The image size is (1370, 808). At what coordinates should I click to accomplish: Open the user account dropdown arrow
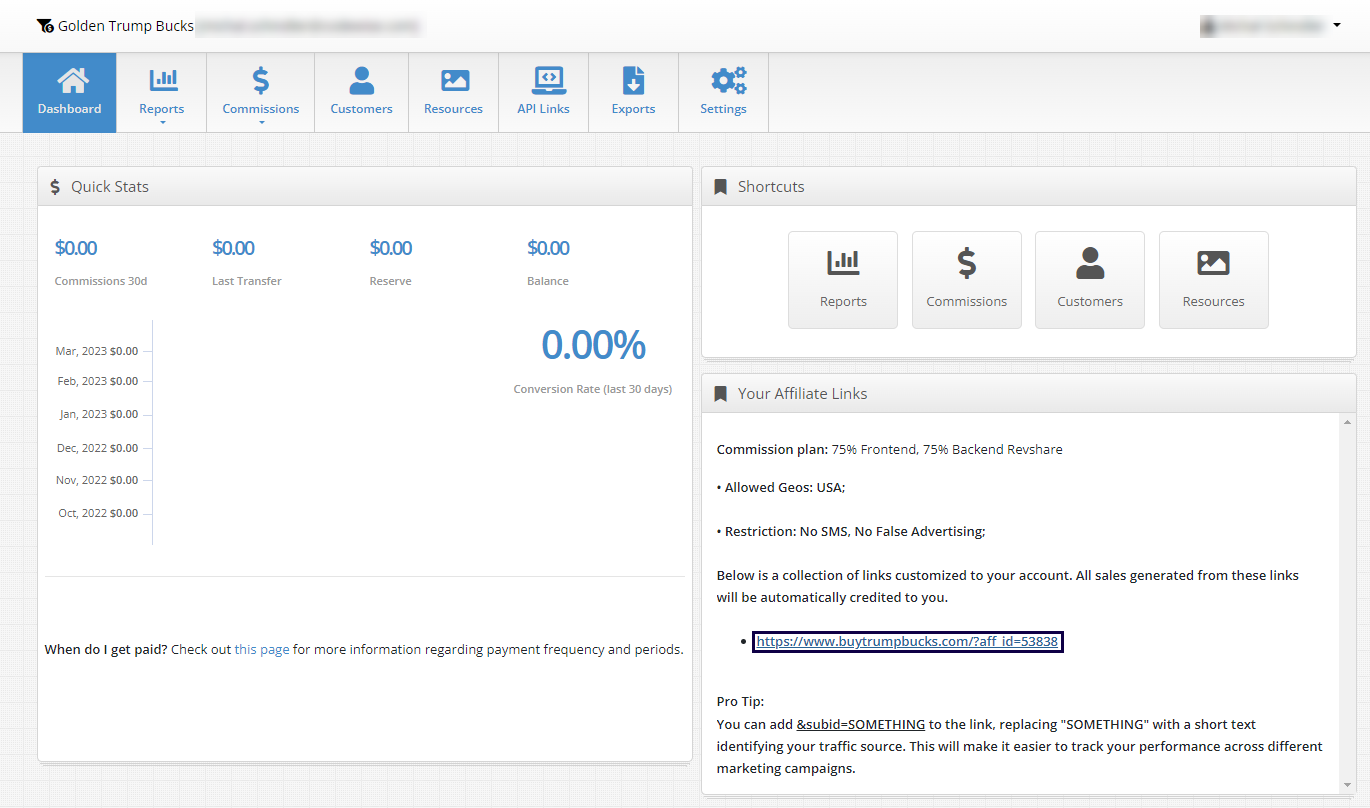[x=1337, y=25]
